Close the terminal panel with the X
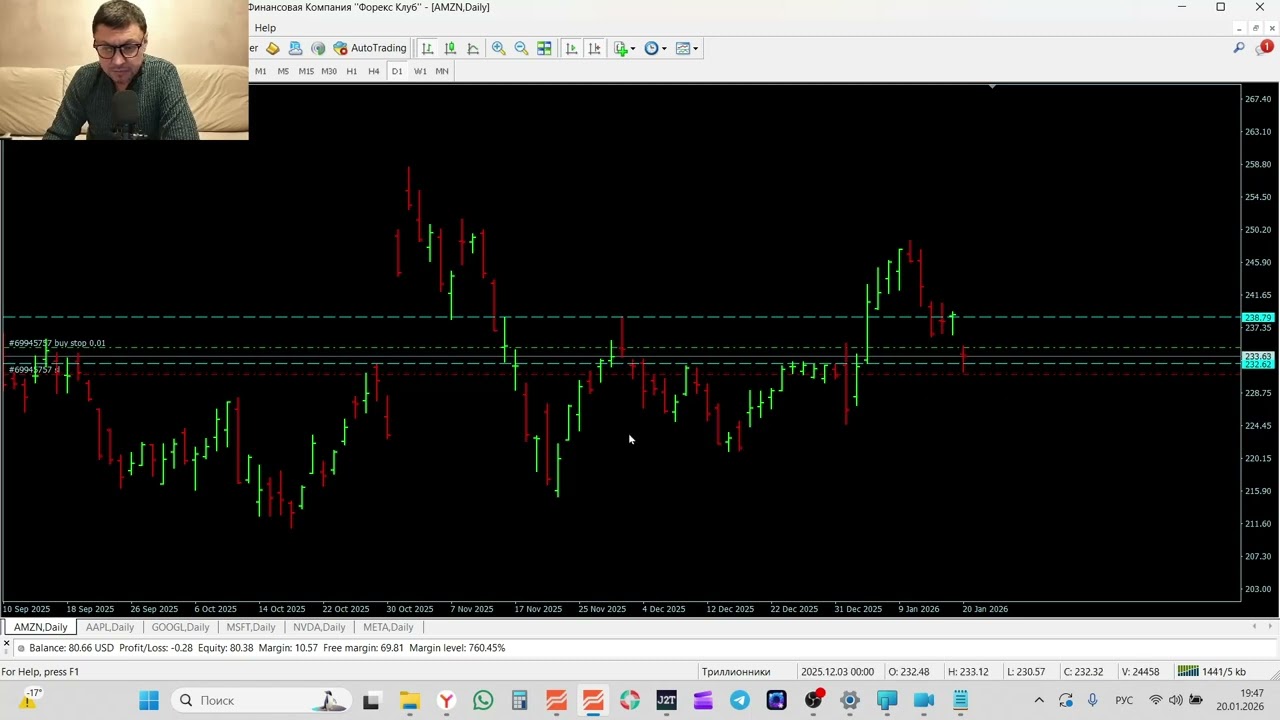The width and height of the screenshot is (1280, 720). click(6, 643)
